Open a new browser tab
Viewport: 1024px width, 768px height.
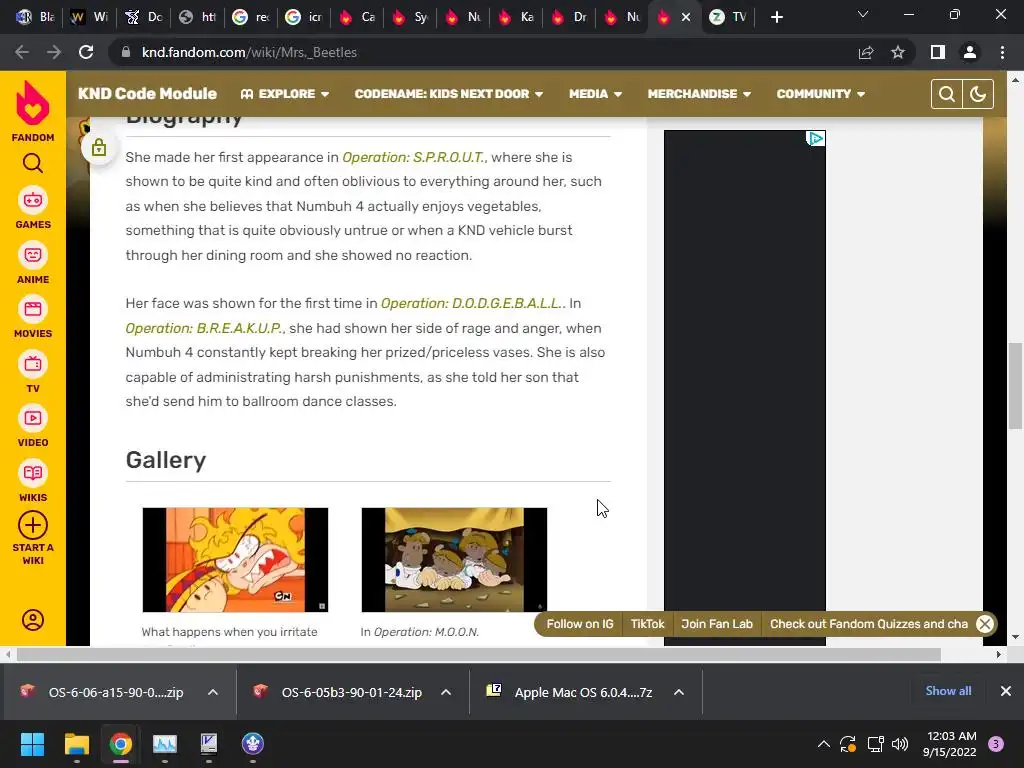click(x=776, y=17)
